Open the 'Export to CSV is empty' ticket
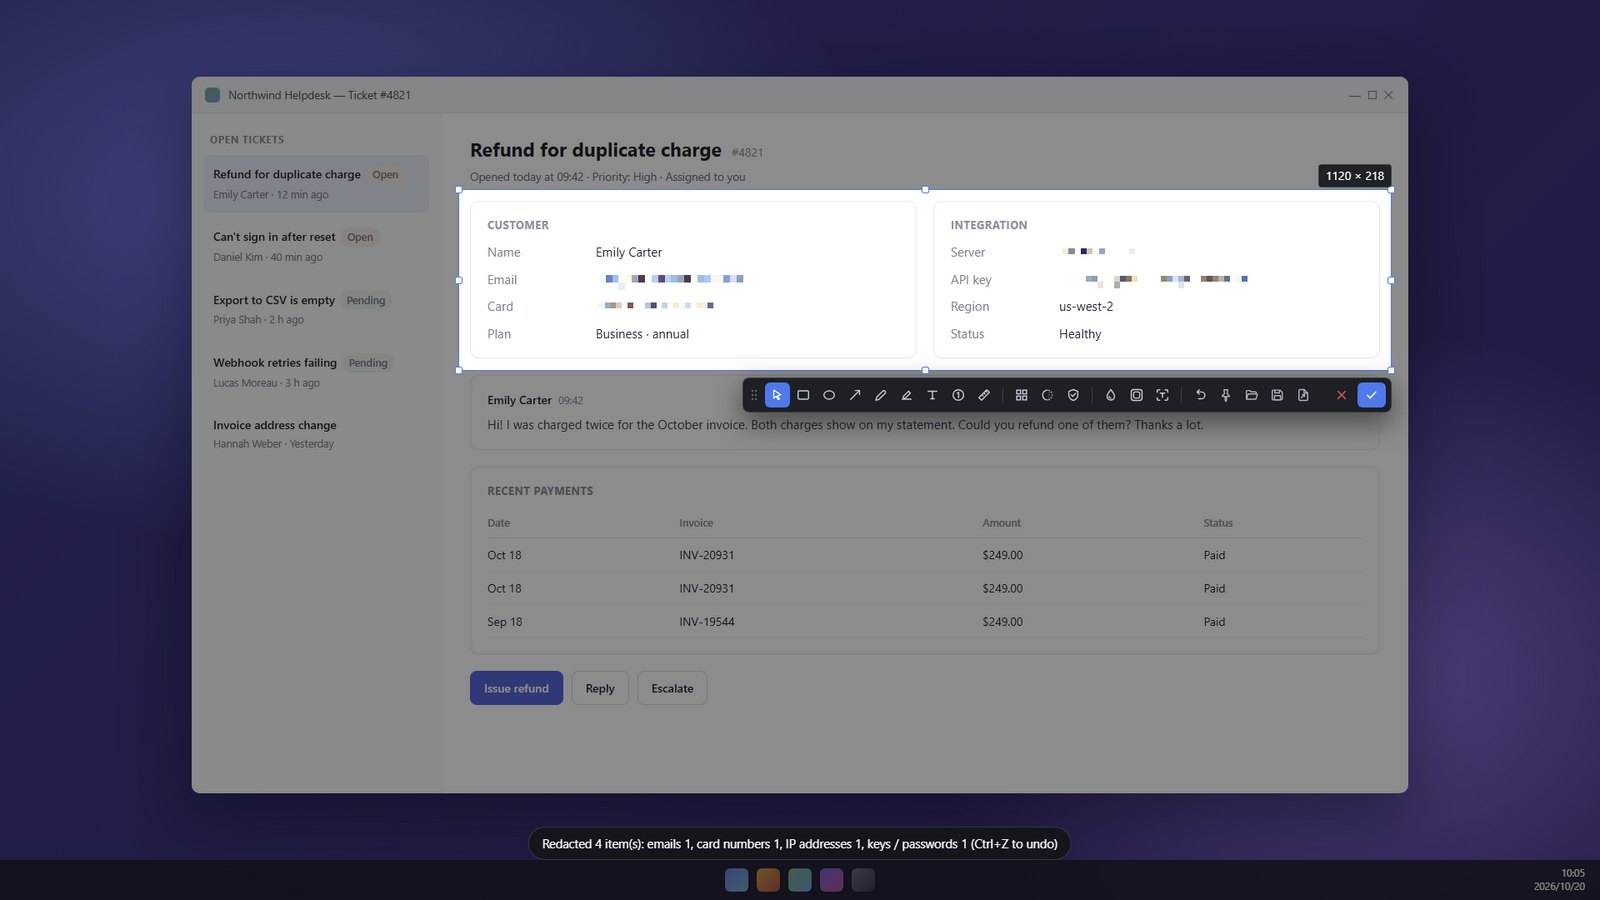Viewport: 1600px width, 900px height. [316, 309]
